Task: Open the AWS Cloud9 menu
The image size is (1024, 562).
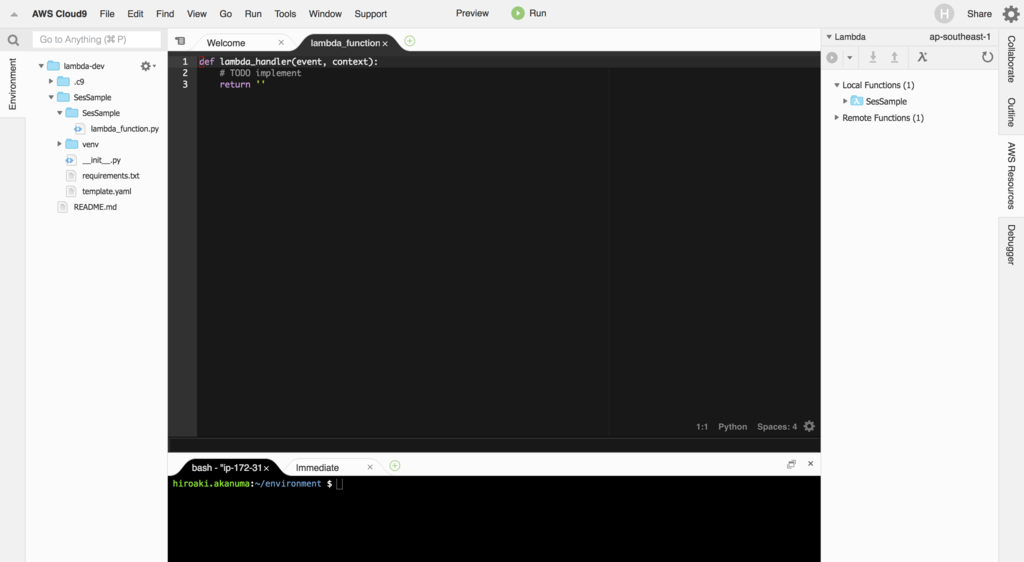Action: 59,14
